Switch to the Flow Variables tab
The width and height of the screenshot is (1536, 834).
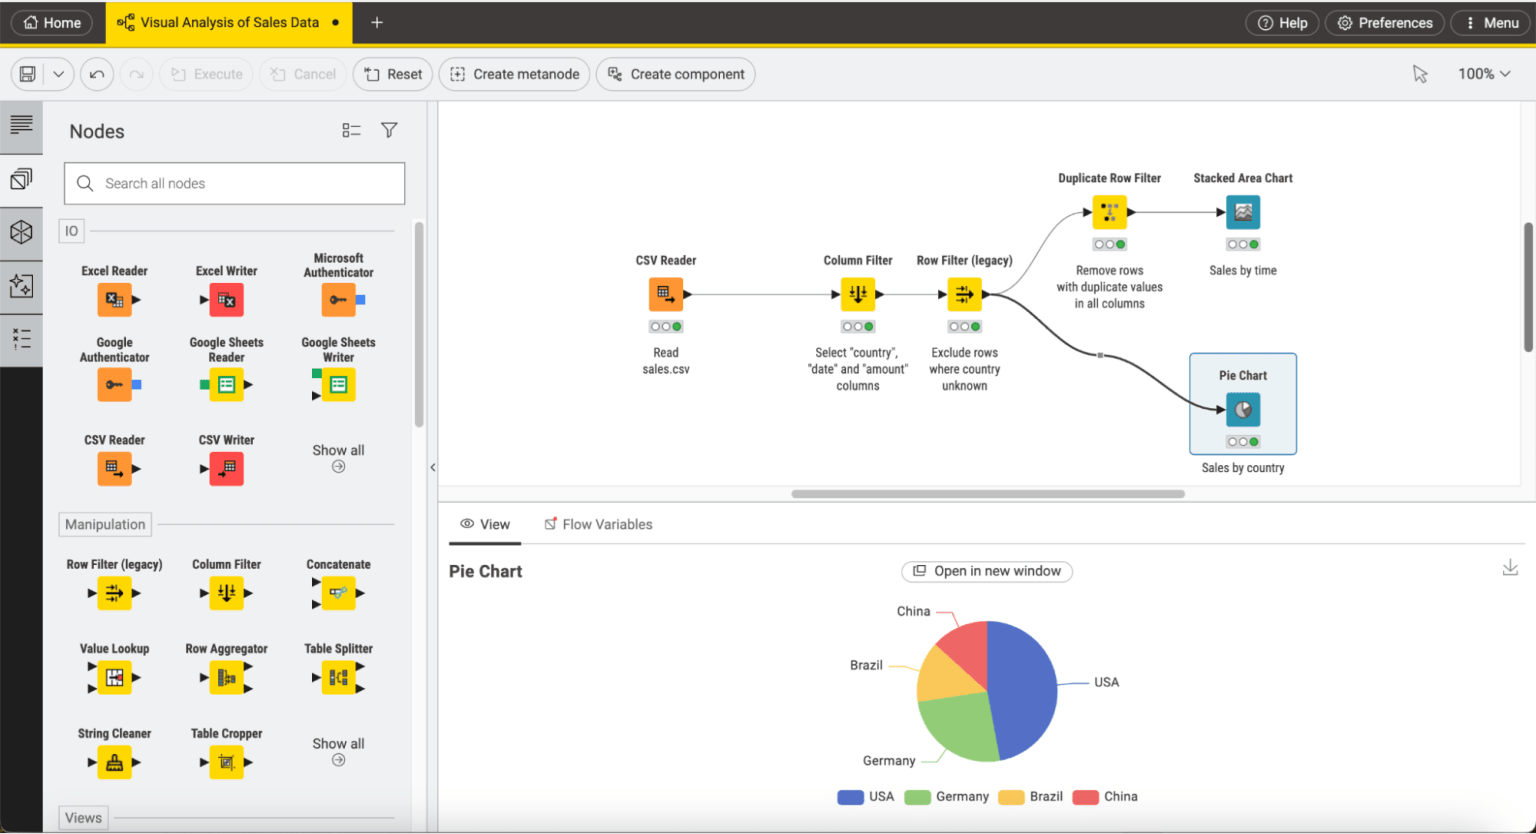click(x=598, y=524)
